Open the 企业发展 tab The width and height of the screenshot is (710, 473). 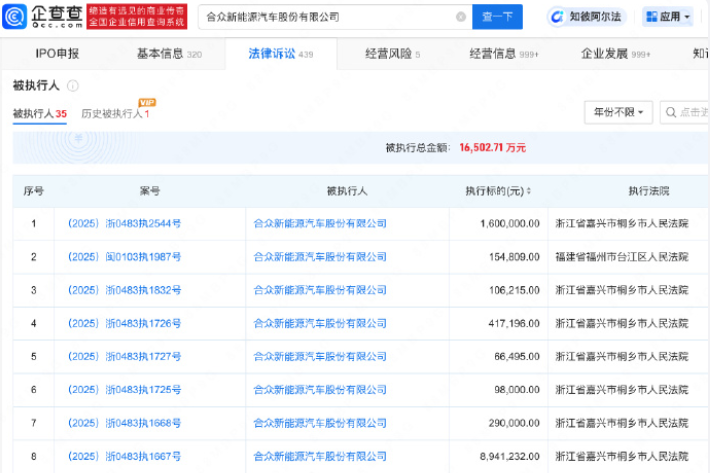click(619, 53)
